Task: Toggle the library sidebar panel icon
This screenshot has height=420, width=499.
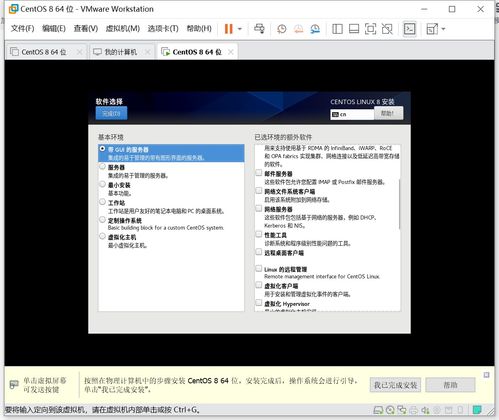Action: [337, 29]
